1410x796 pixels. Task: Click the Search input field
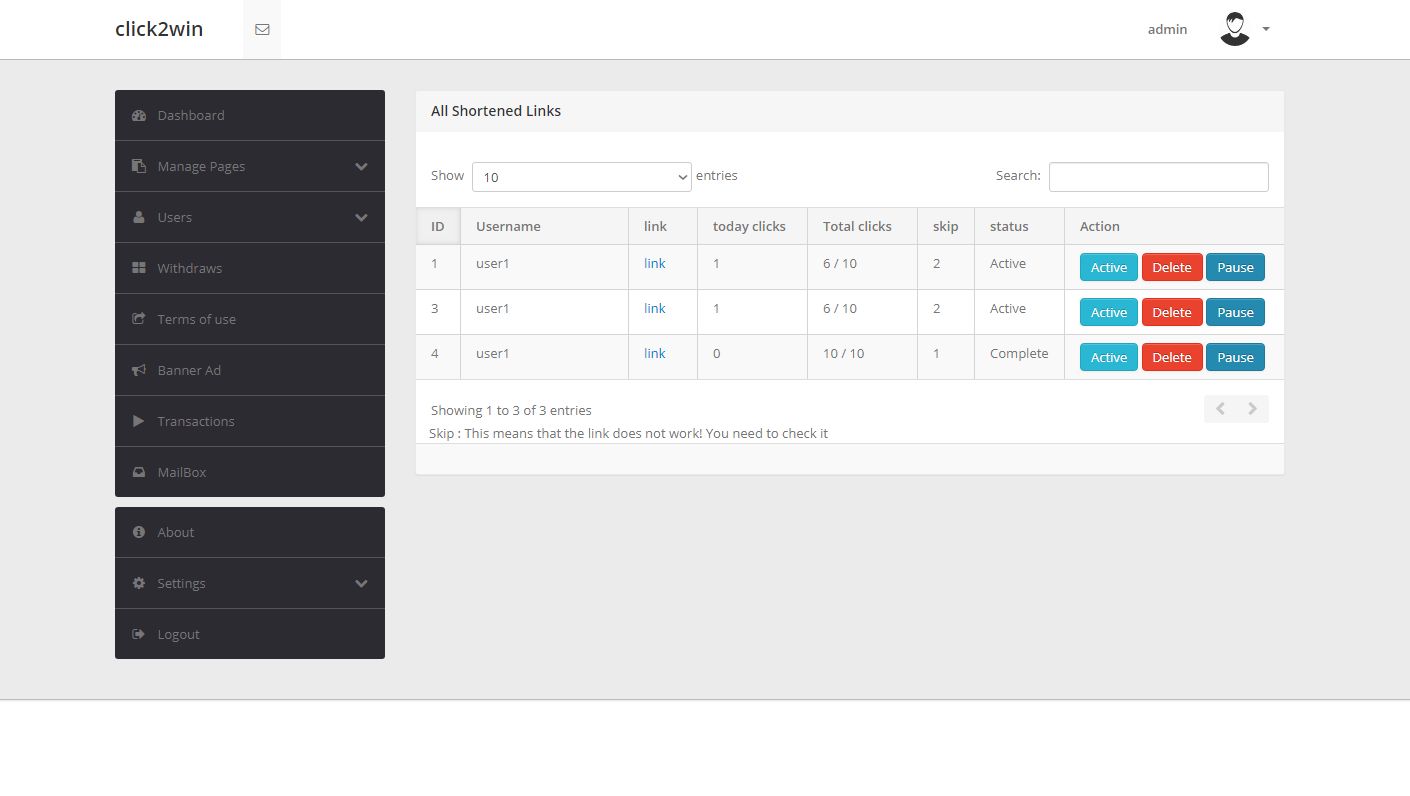[x=1158, y=177]
